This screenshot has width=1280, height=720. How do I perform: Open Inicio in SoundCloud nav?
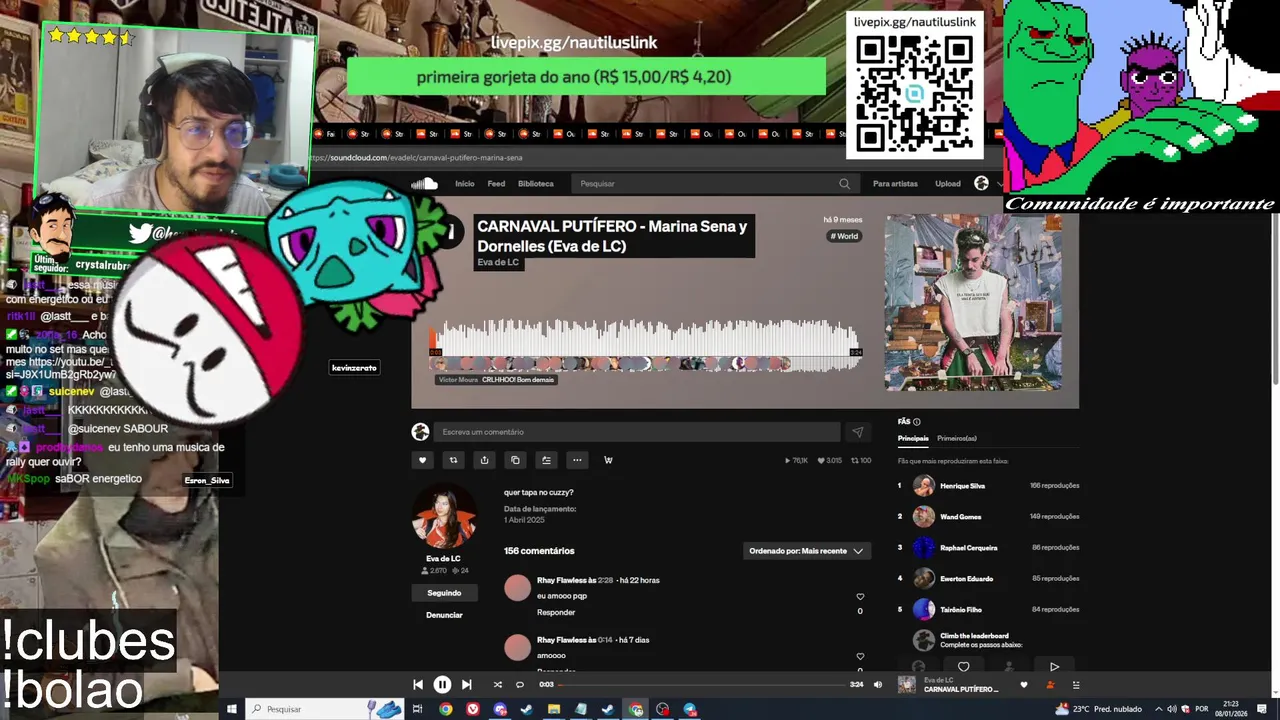(x=465, y=183)
